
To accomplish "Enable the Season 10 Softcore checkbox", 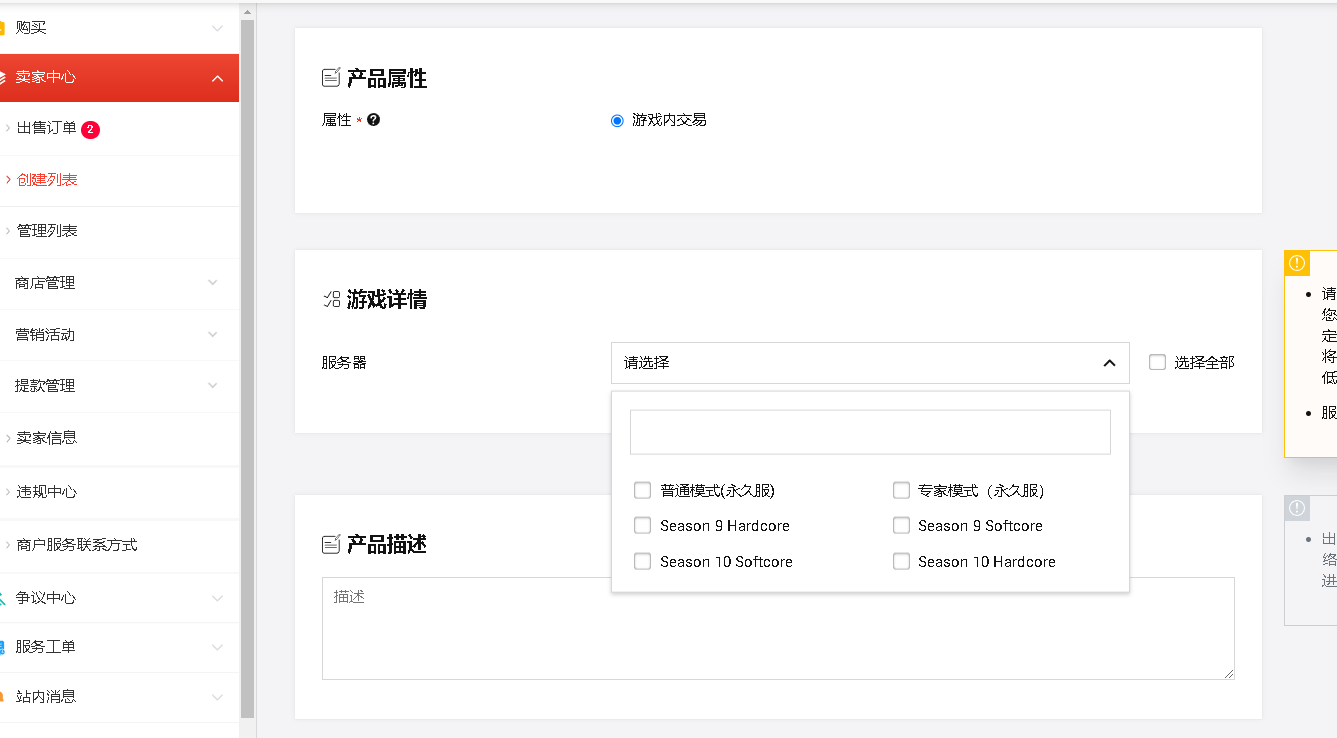I will tap(643, 562).
